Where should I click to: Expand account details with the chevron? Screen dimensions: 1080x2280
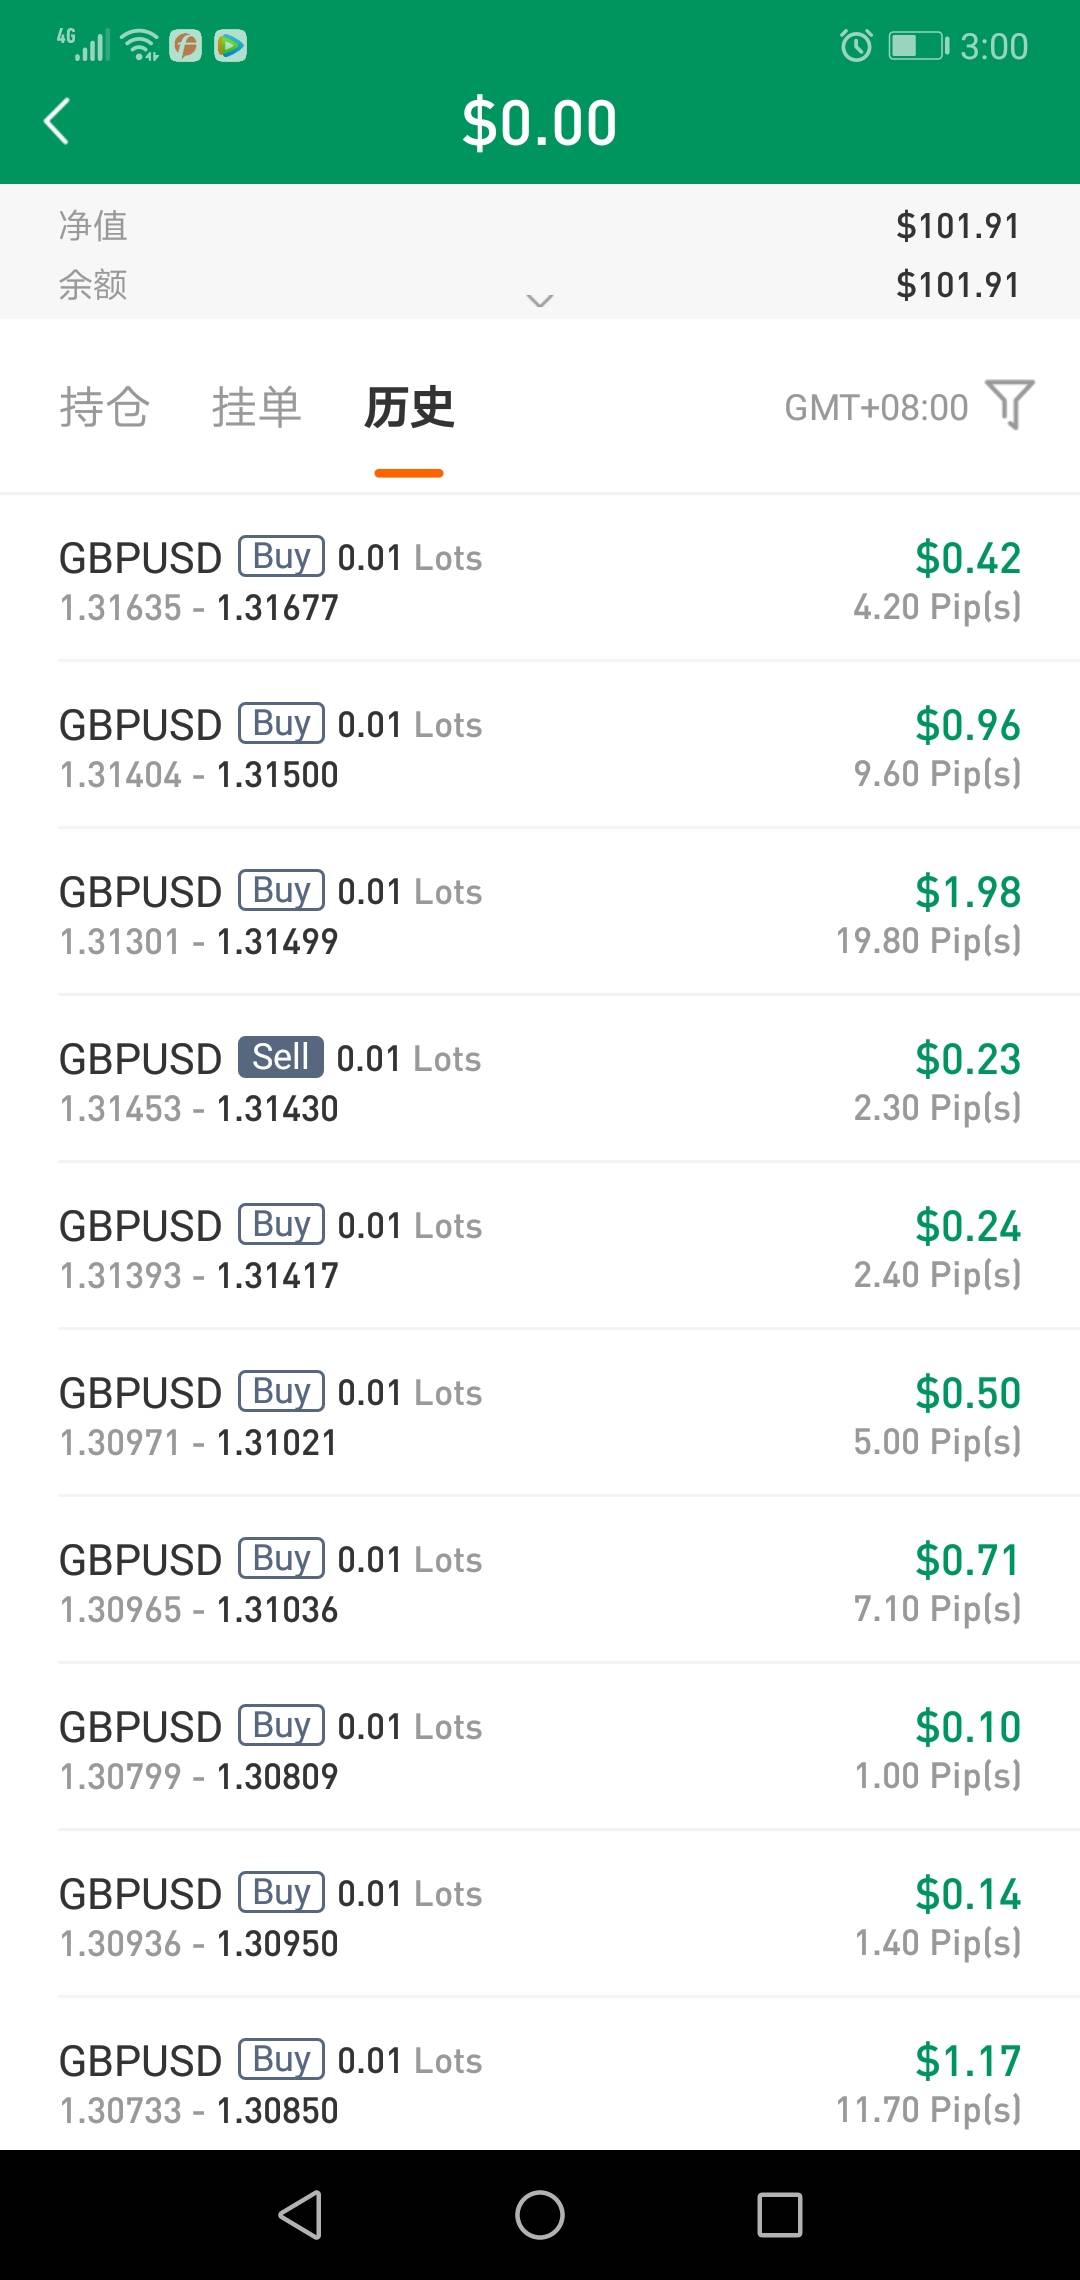coord(540,300)
